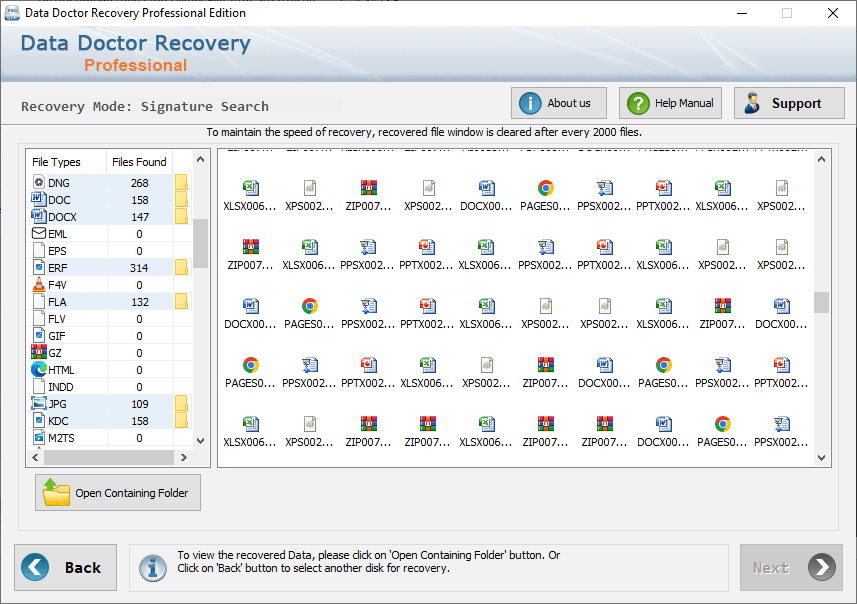Select the DOCX file type icon
The height and width of the screenshot is (604, 857).
(39, 216)
